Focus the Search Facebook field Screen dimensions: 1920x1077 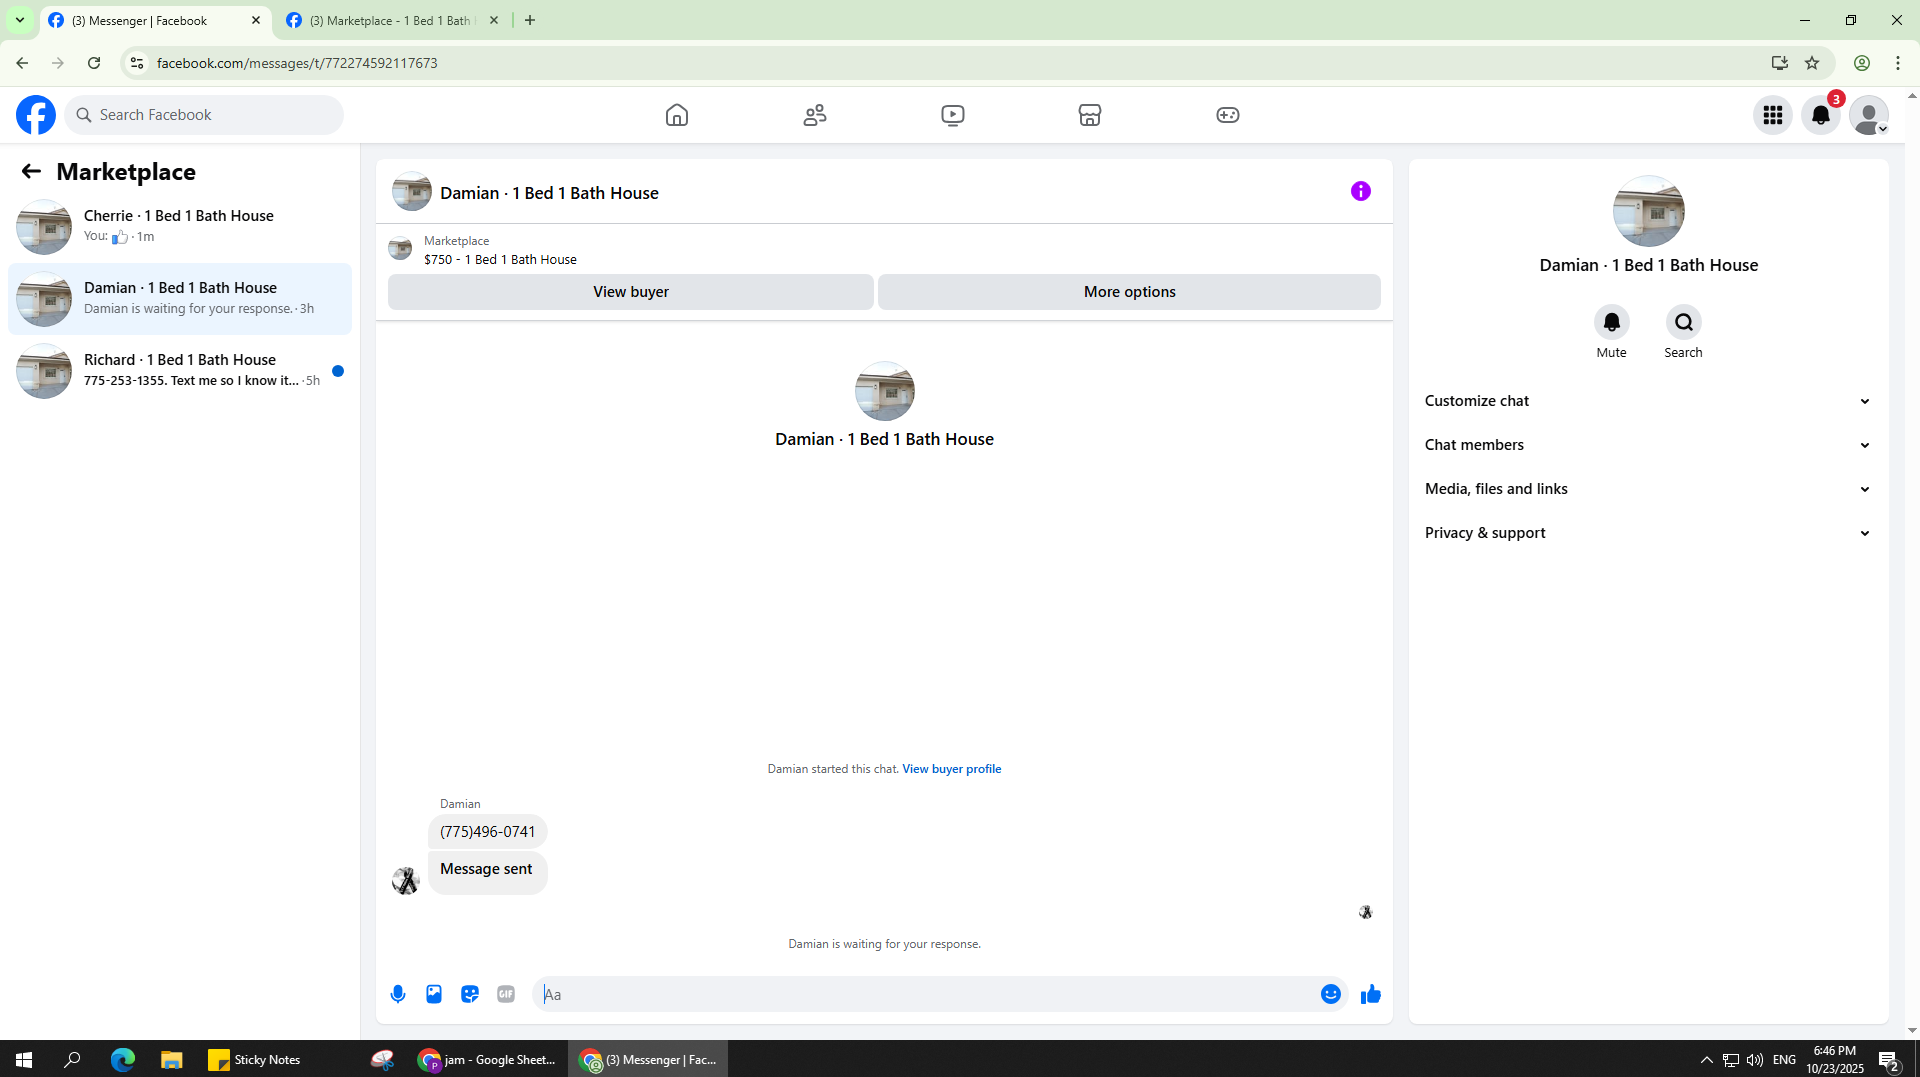click(x=205, y=115)
